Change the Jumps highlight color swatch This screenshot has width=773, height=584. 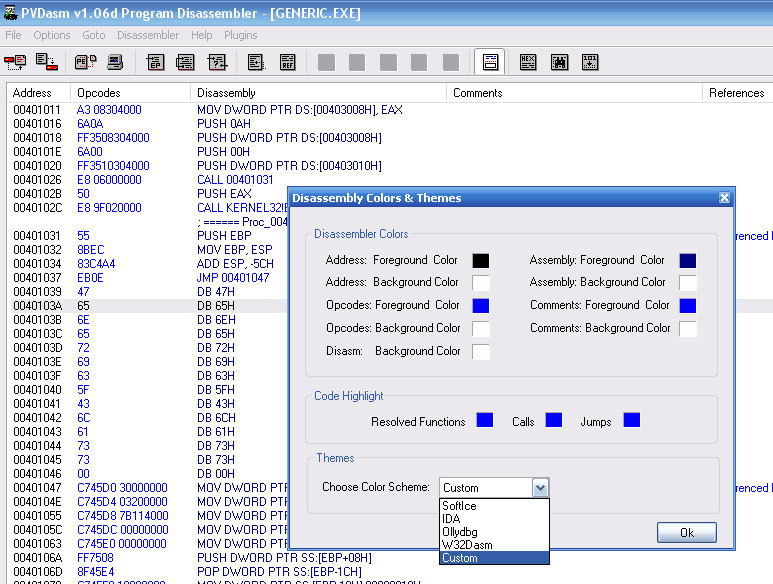click(x=631, y=420)
